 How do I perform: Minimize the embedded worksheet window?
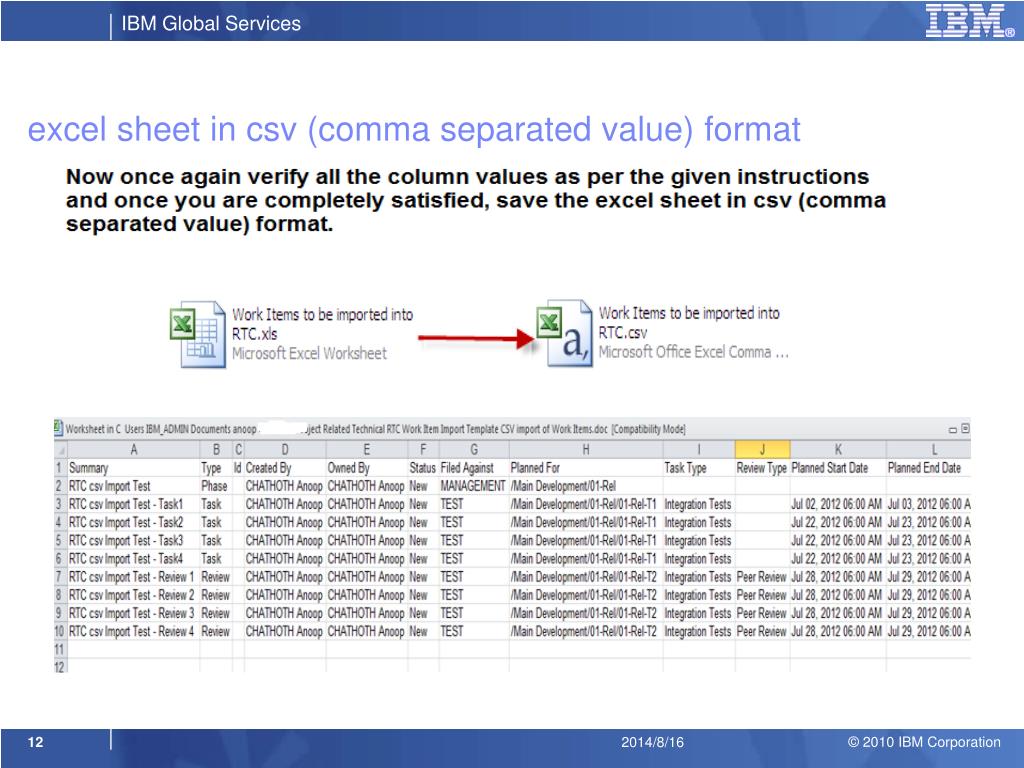click(952, 428)
